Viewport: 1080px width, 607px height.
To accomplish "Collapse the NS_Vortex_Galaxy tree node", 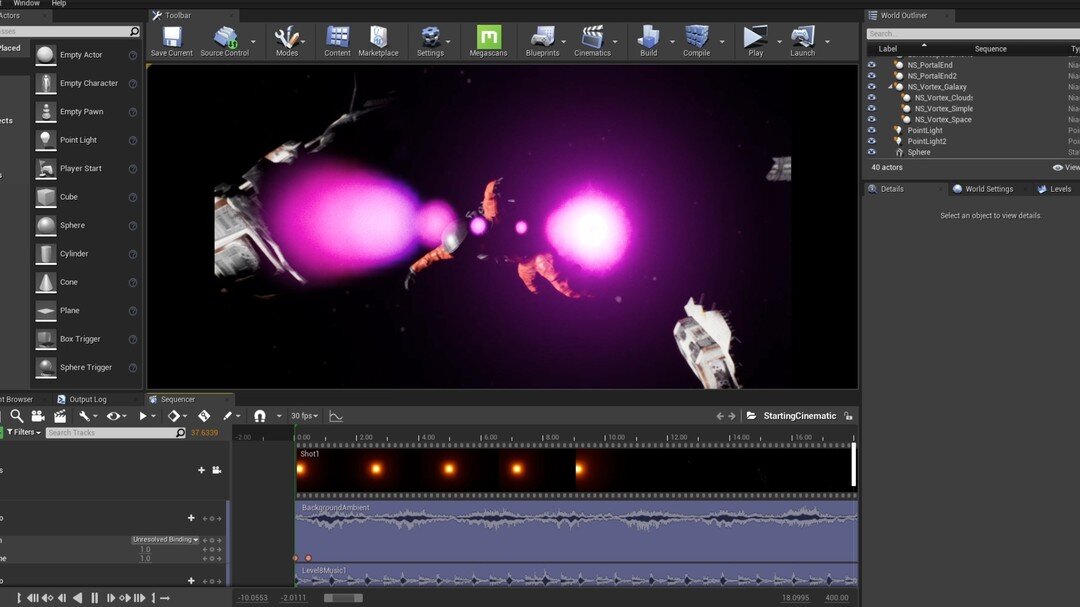I will coord(891,87).
